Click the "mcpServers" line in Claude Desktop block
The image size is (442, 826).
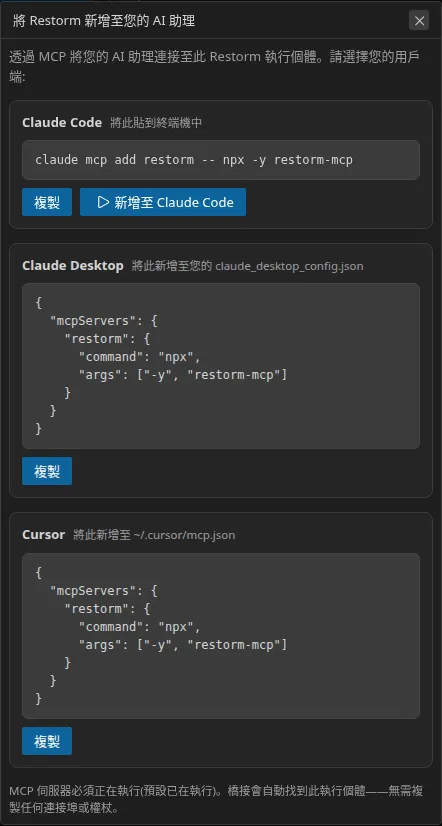click(104, 321)
